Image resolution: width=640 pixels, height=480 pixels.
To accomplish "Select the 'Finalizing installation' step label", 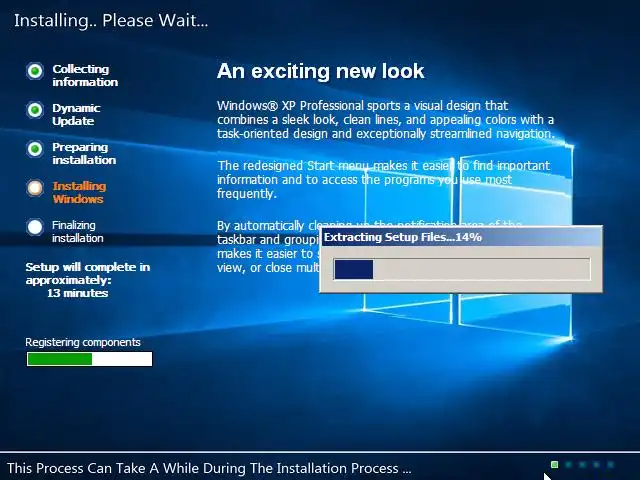I will tap(78, 231).
